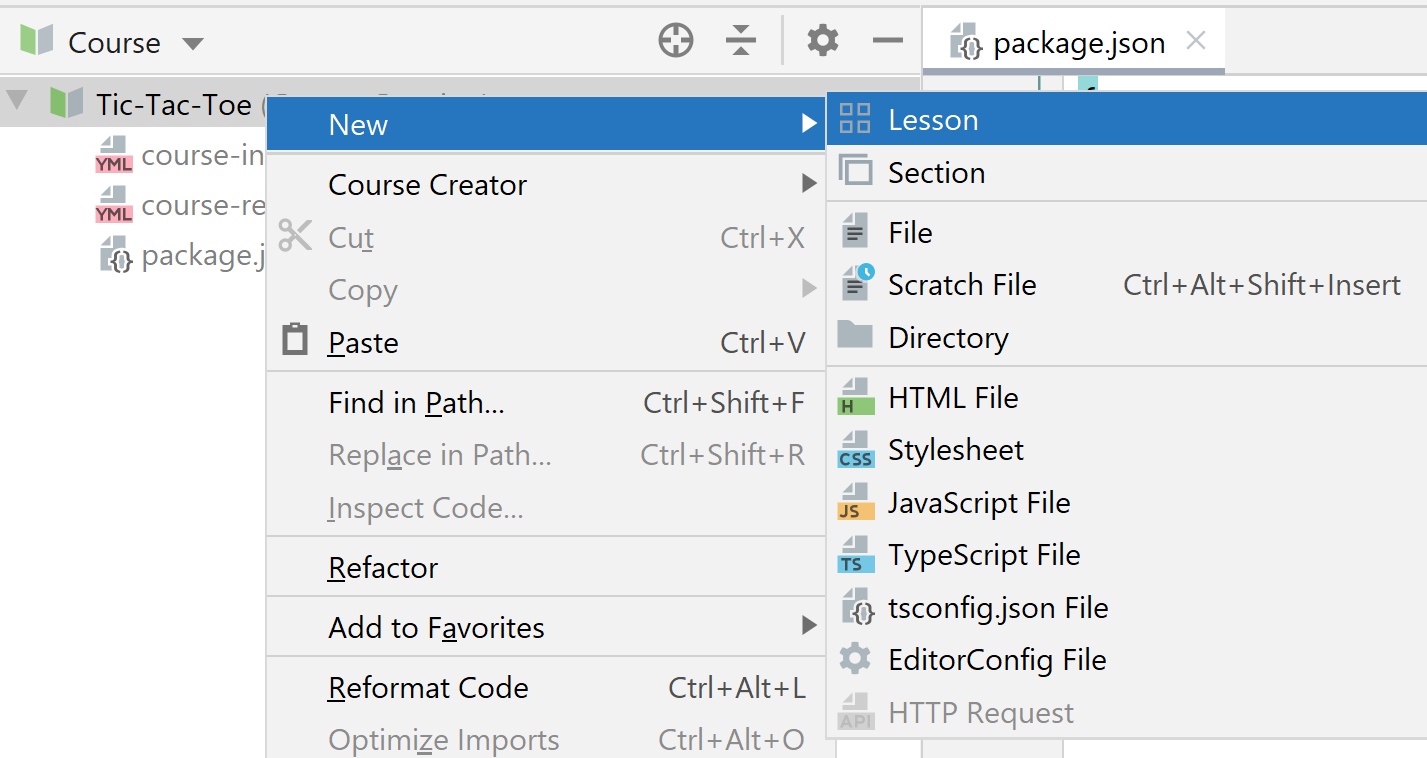Choose JavaScript File menu entry
The height and width of the screenshot is (758, 1427).
point(978,502)
